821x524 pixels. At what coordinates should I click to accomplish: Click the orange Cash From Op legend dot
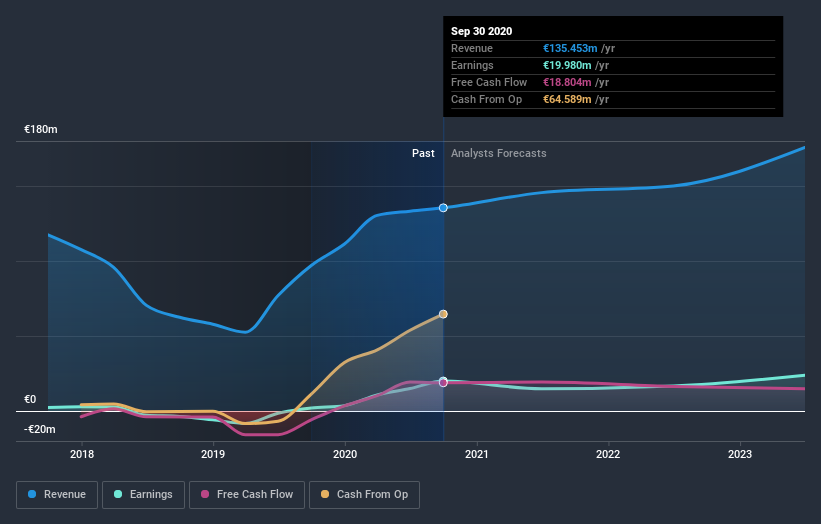point(325,494)
